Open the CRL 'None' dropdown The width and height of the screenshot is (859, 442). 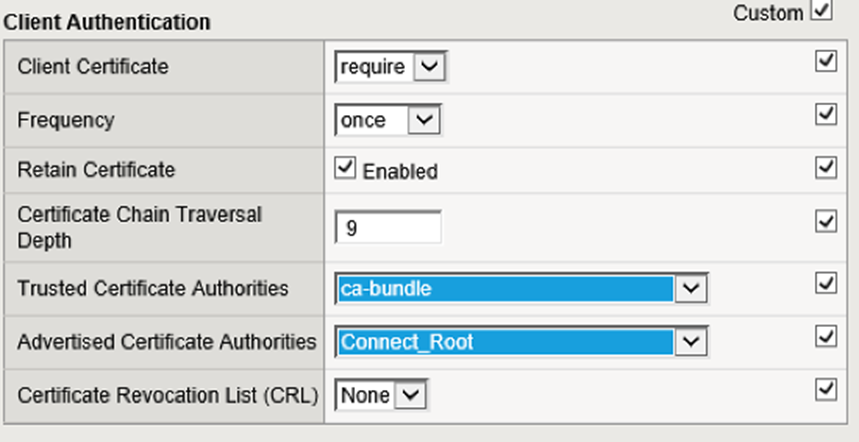pyautogui.click(x=408, y=395)
